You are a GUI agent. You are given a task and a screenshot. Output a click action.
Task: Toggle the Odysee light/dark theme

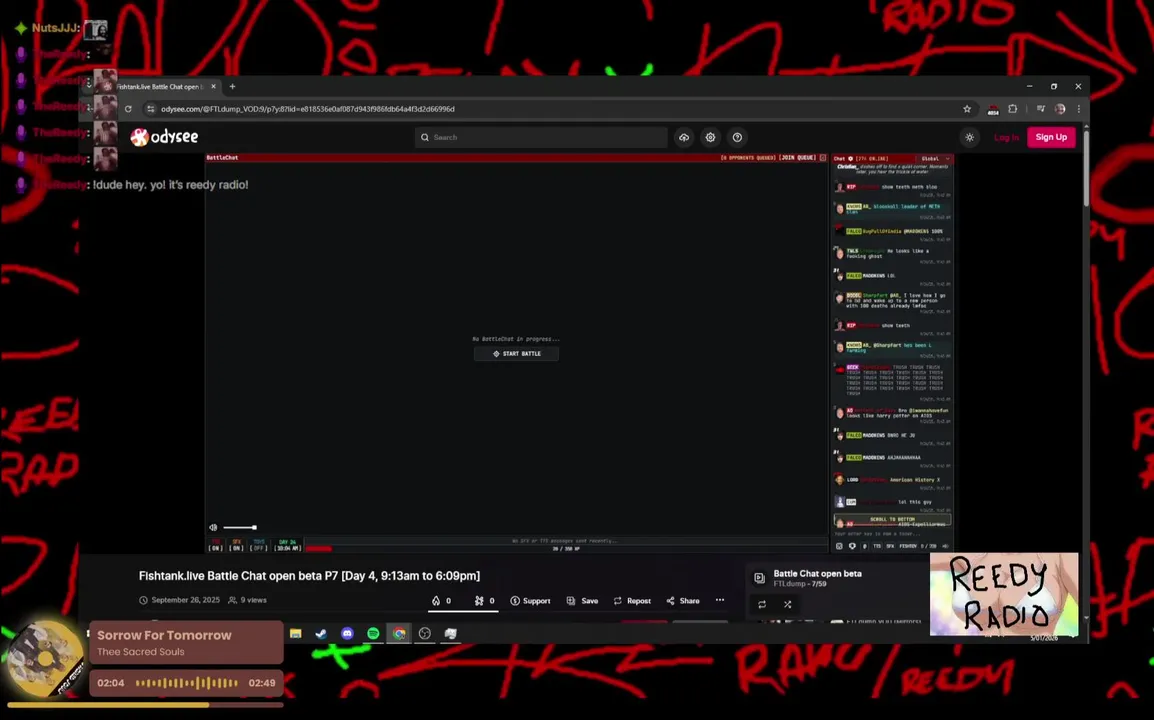click(970, 137)
